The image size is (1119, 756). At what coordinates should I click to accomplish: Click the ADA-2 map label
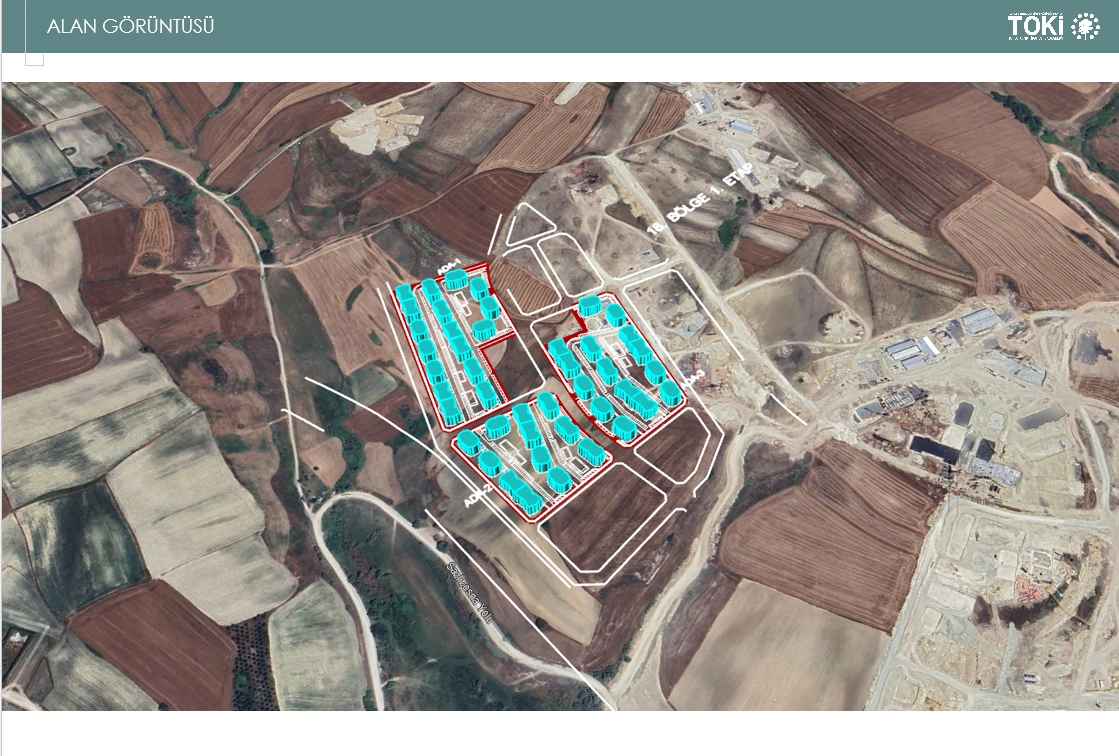tap(477, 495)
